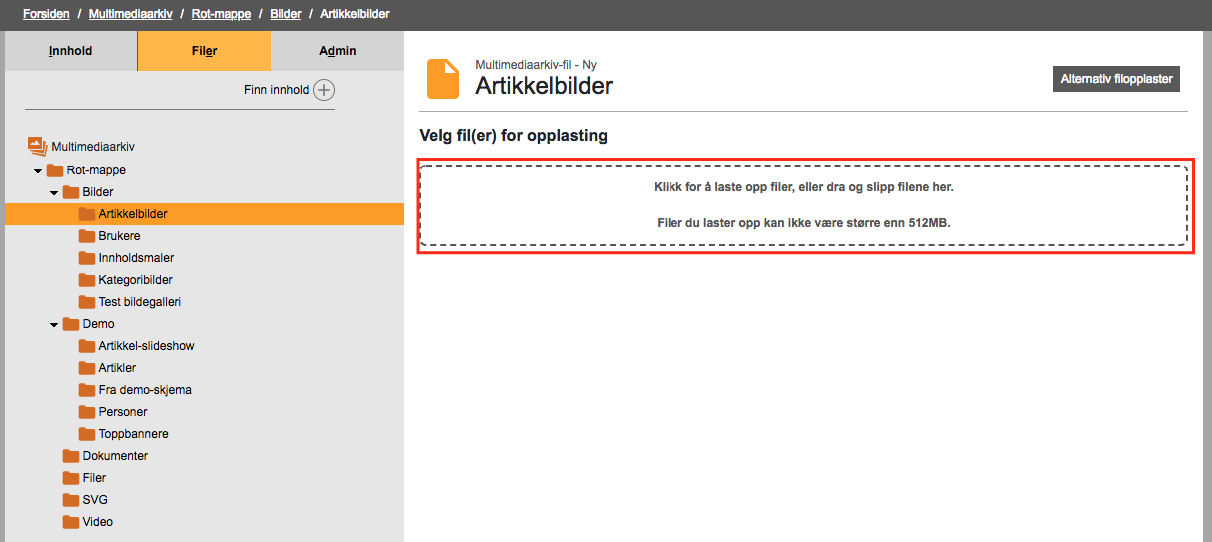Select Video label in the tree
Screen dimensions: 1212x542
point(98,522)
